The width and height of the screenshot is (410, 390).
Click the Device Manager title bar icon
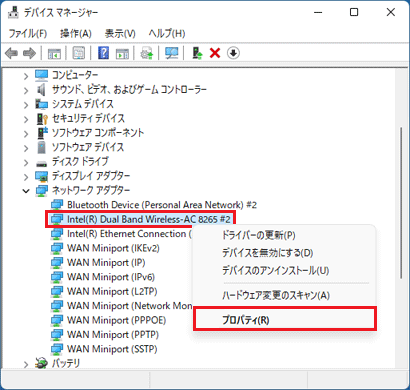[x=13, y=12]
